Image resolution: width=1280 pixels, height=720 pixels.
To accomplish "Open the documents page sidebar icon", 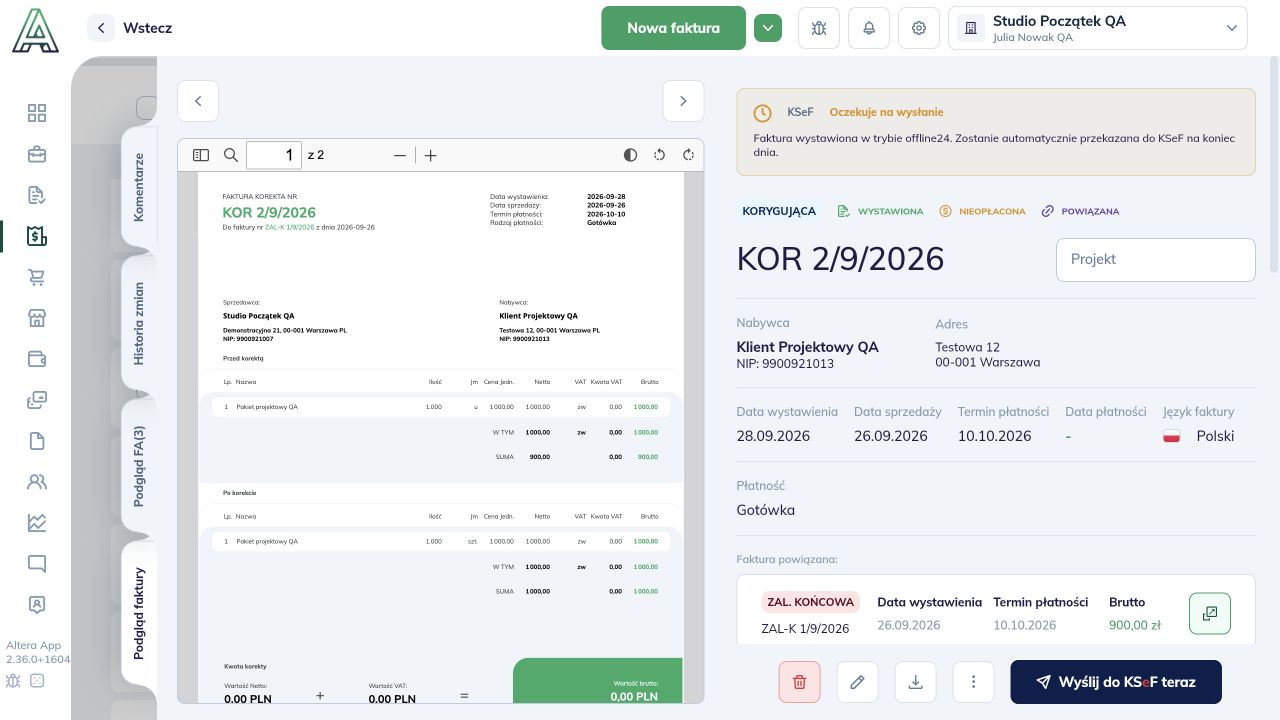I will (x=37, y=441).
